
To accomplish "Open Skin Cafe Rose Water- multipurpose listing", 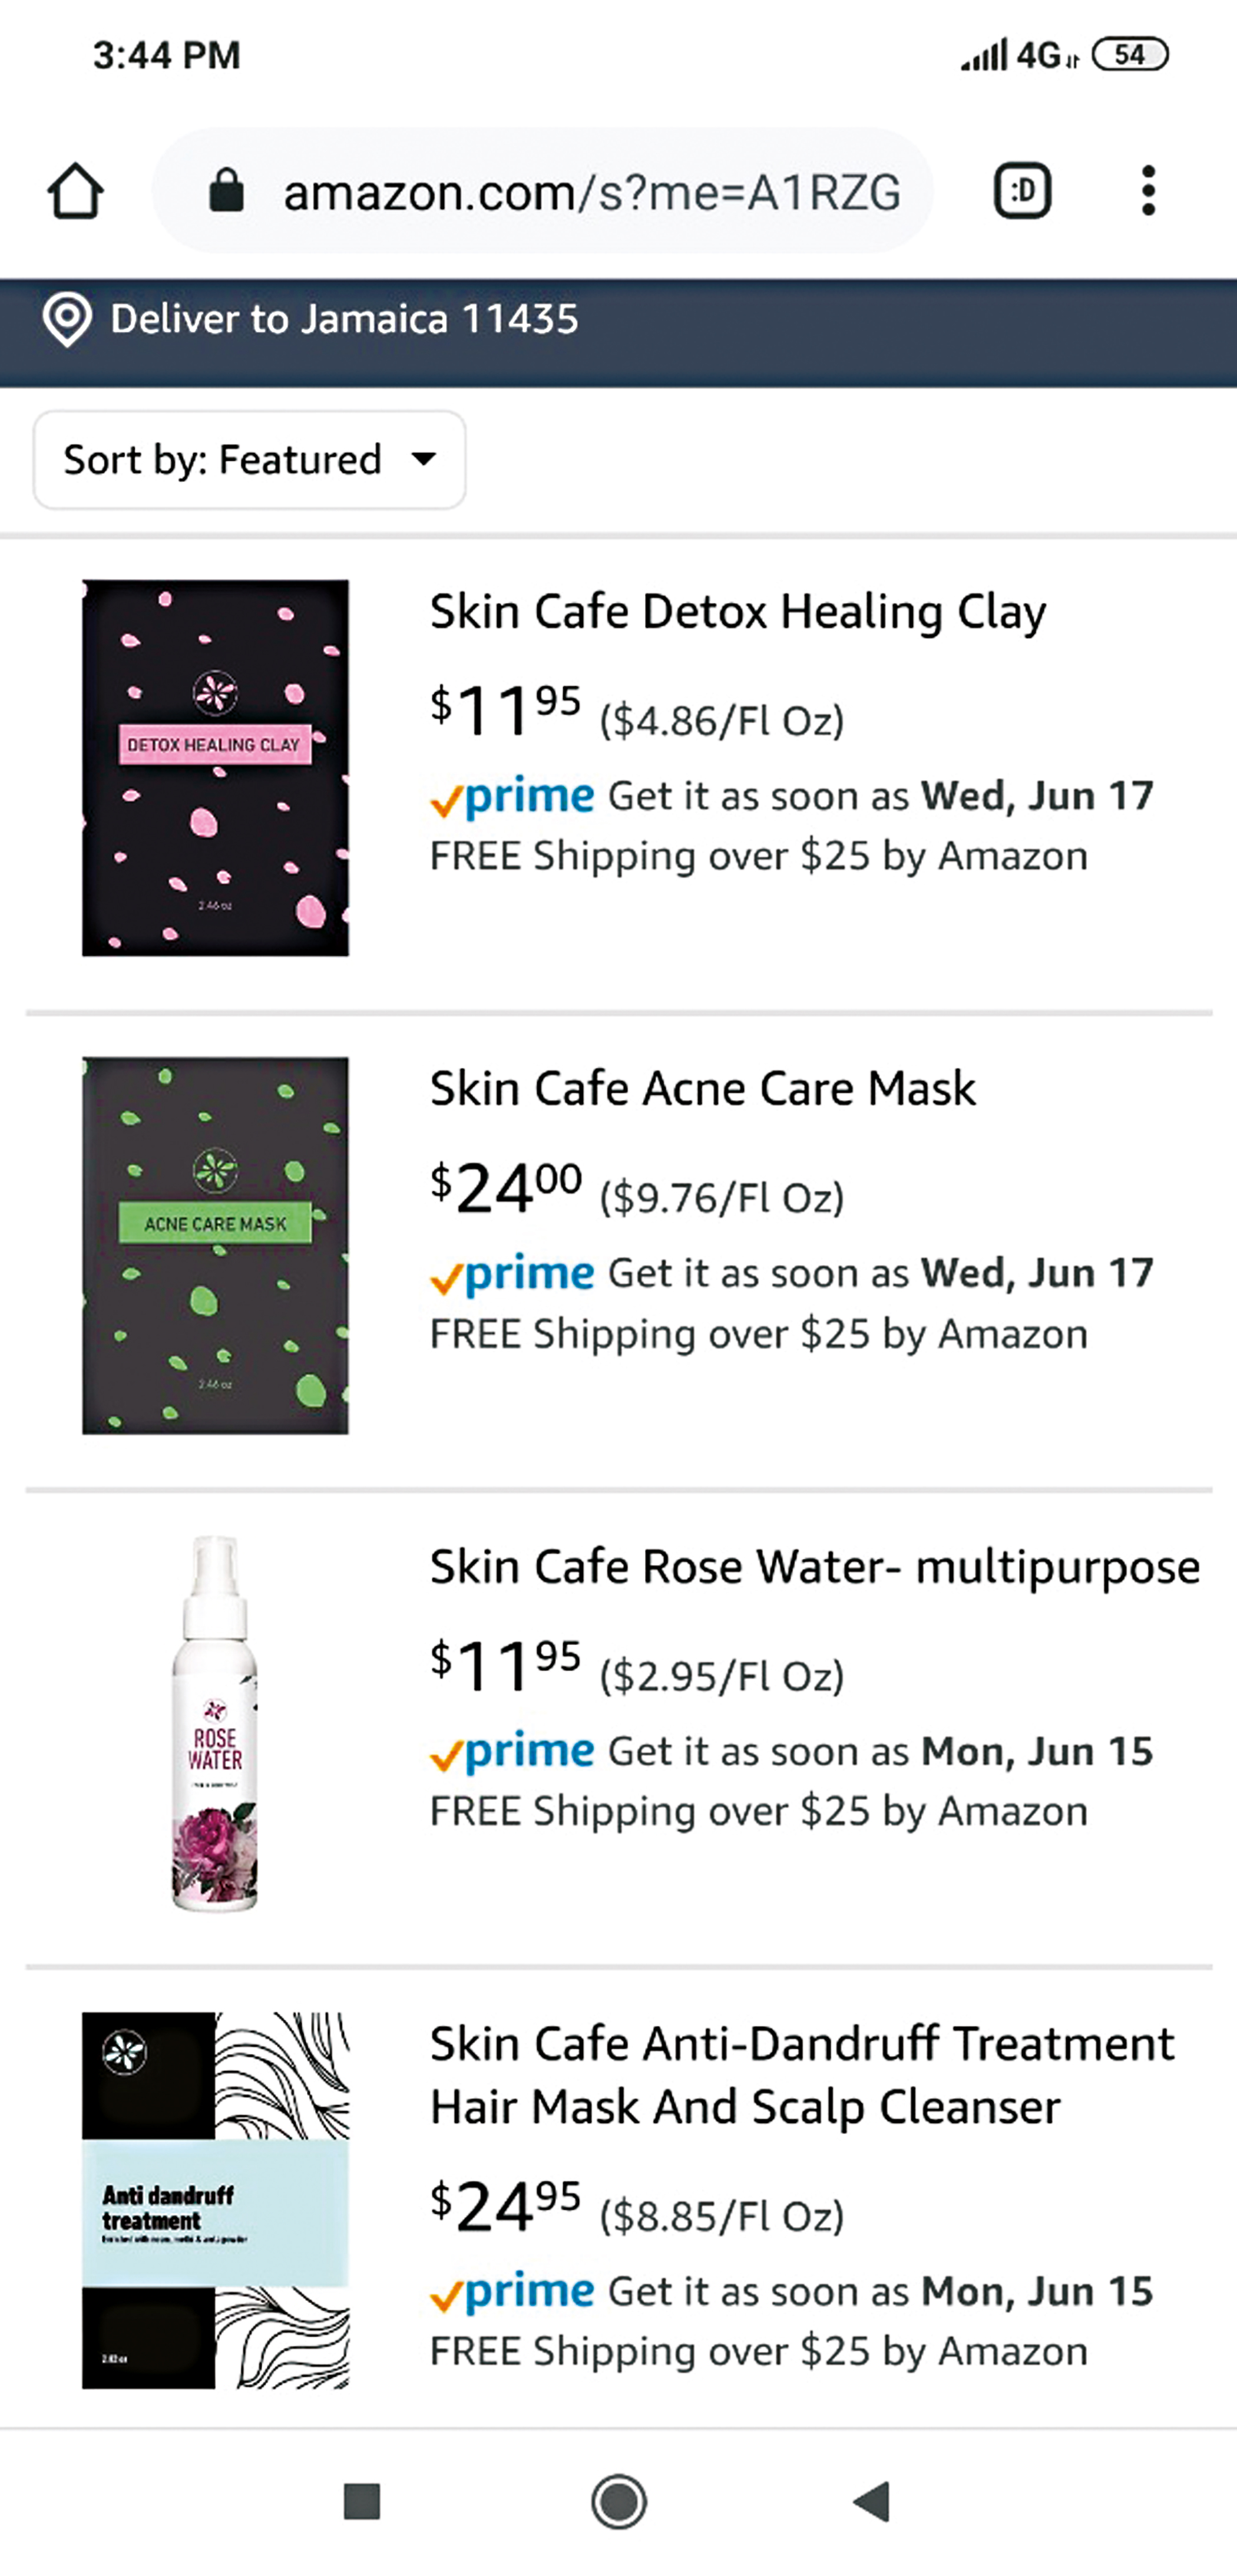I will pos(814,1567).
